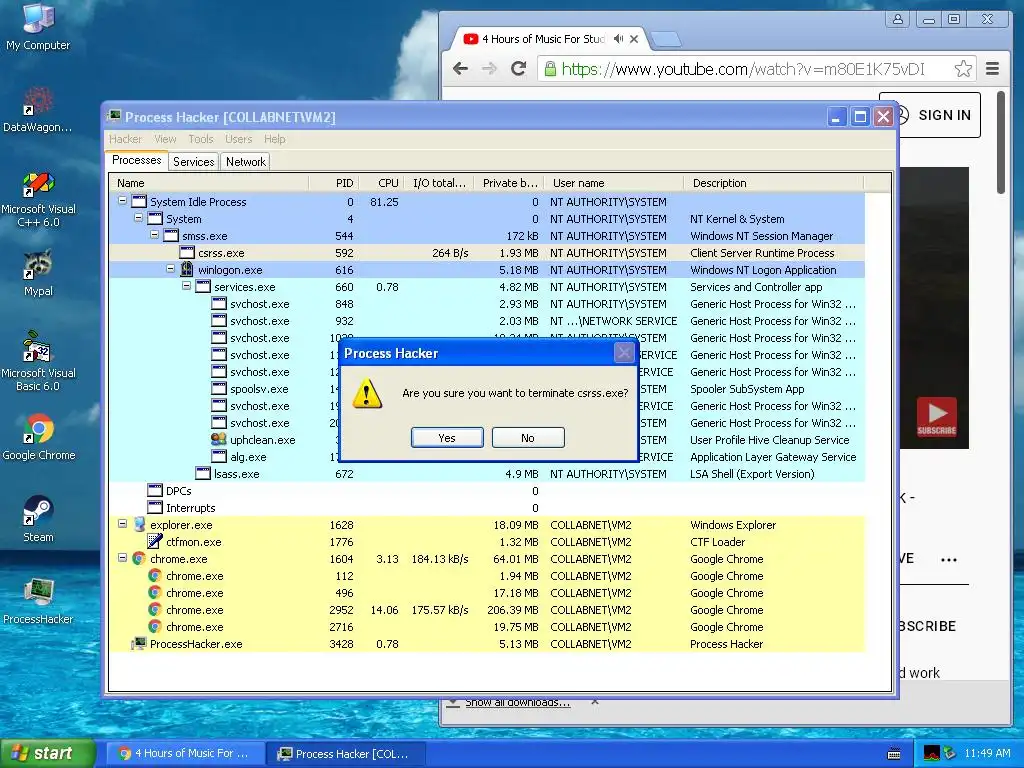Image resolution: width=1024 pixels, height=768 pixels.
Task: Open the Tools menu
Action: tap(200, 139)
